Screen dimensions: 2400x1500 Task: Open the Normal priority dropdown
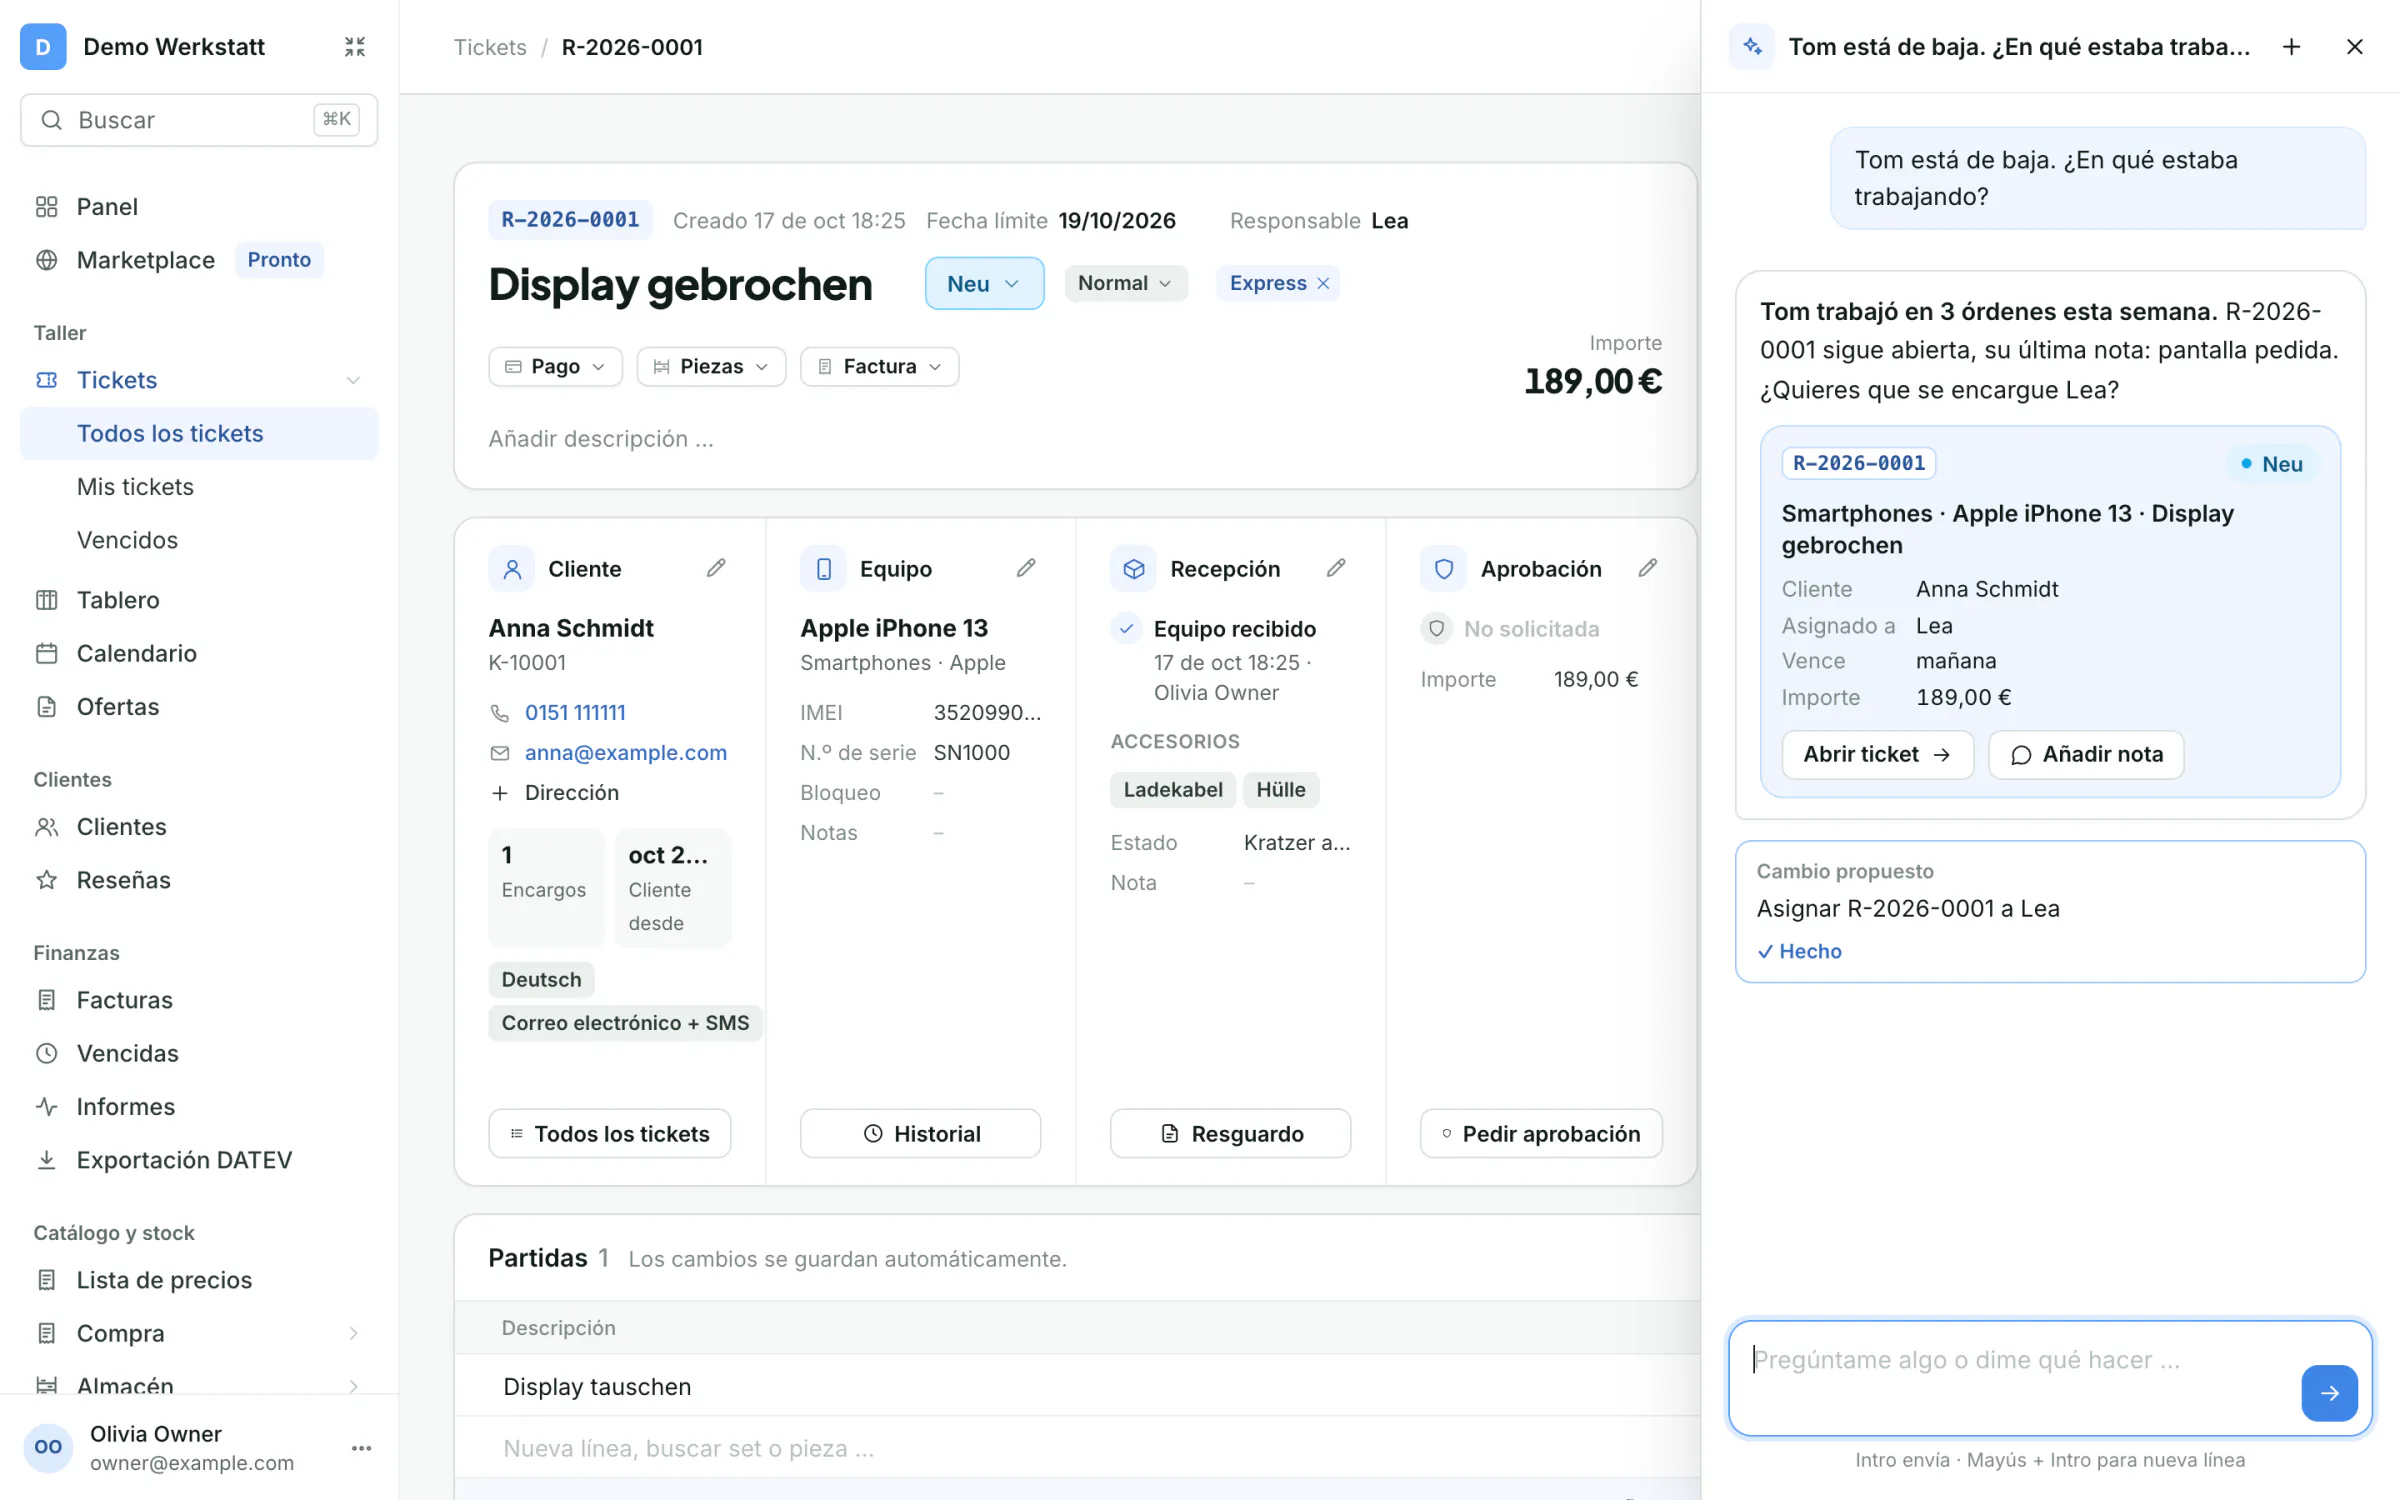(1125, 283)
